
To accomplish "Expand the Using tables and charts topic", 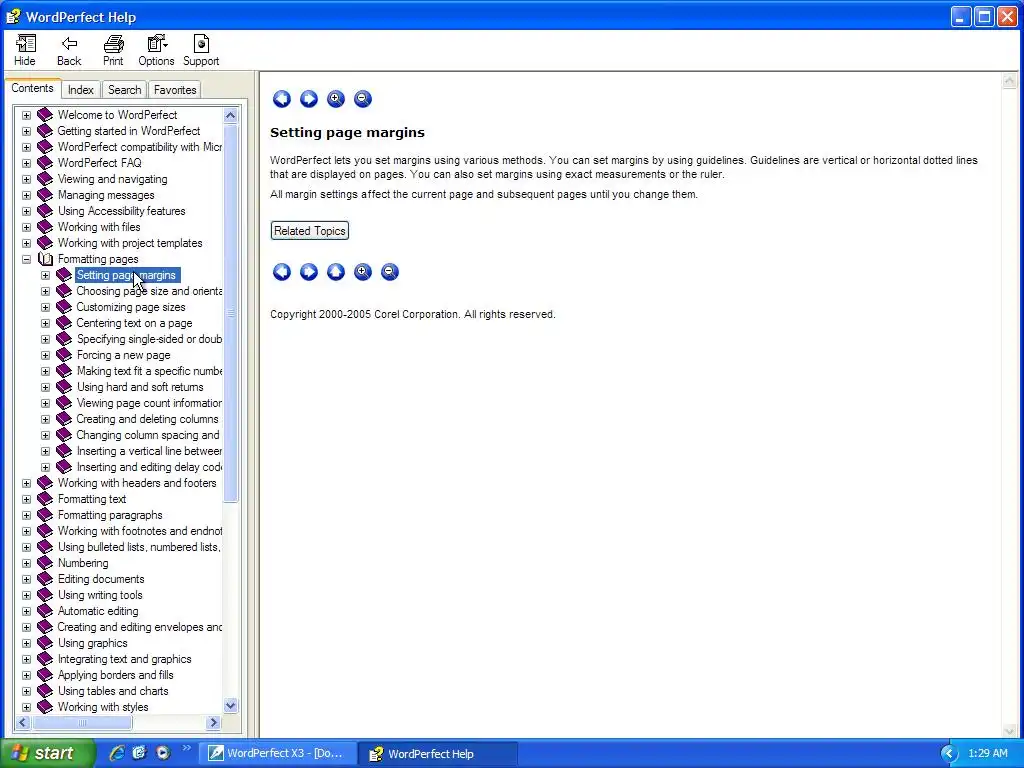I will pos(26,692).
